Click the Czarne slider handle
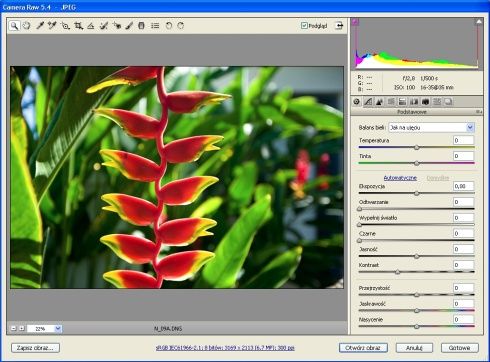 coord(359,240)
